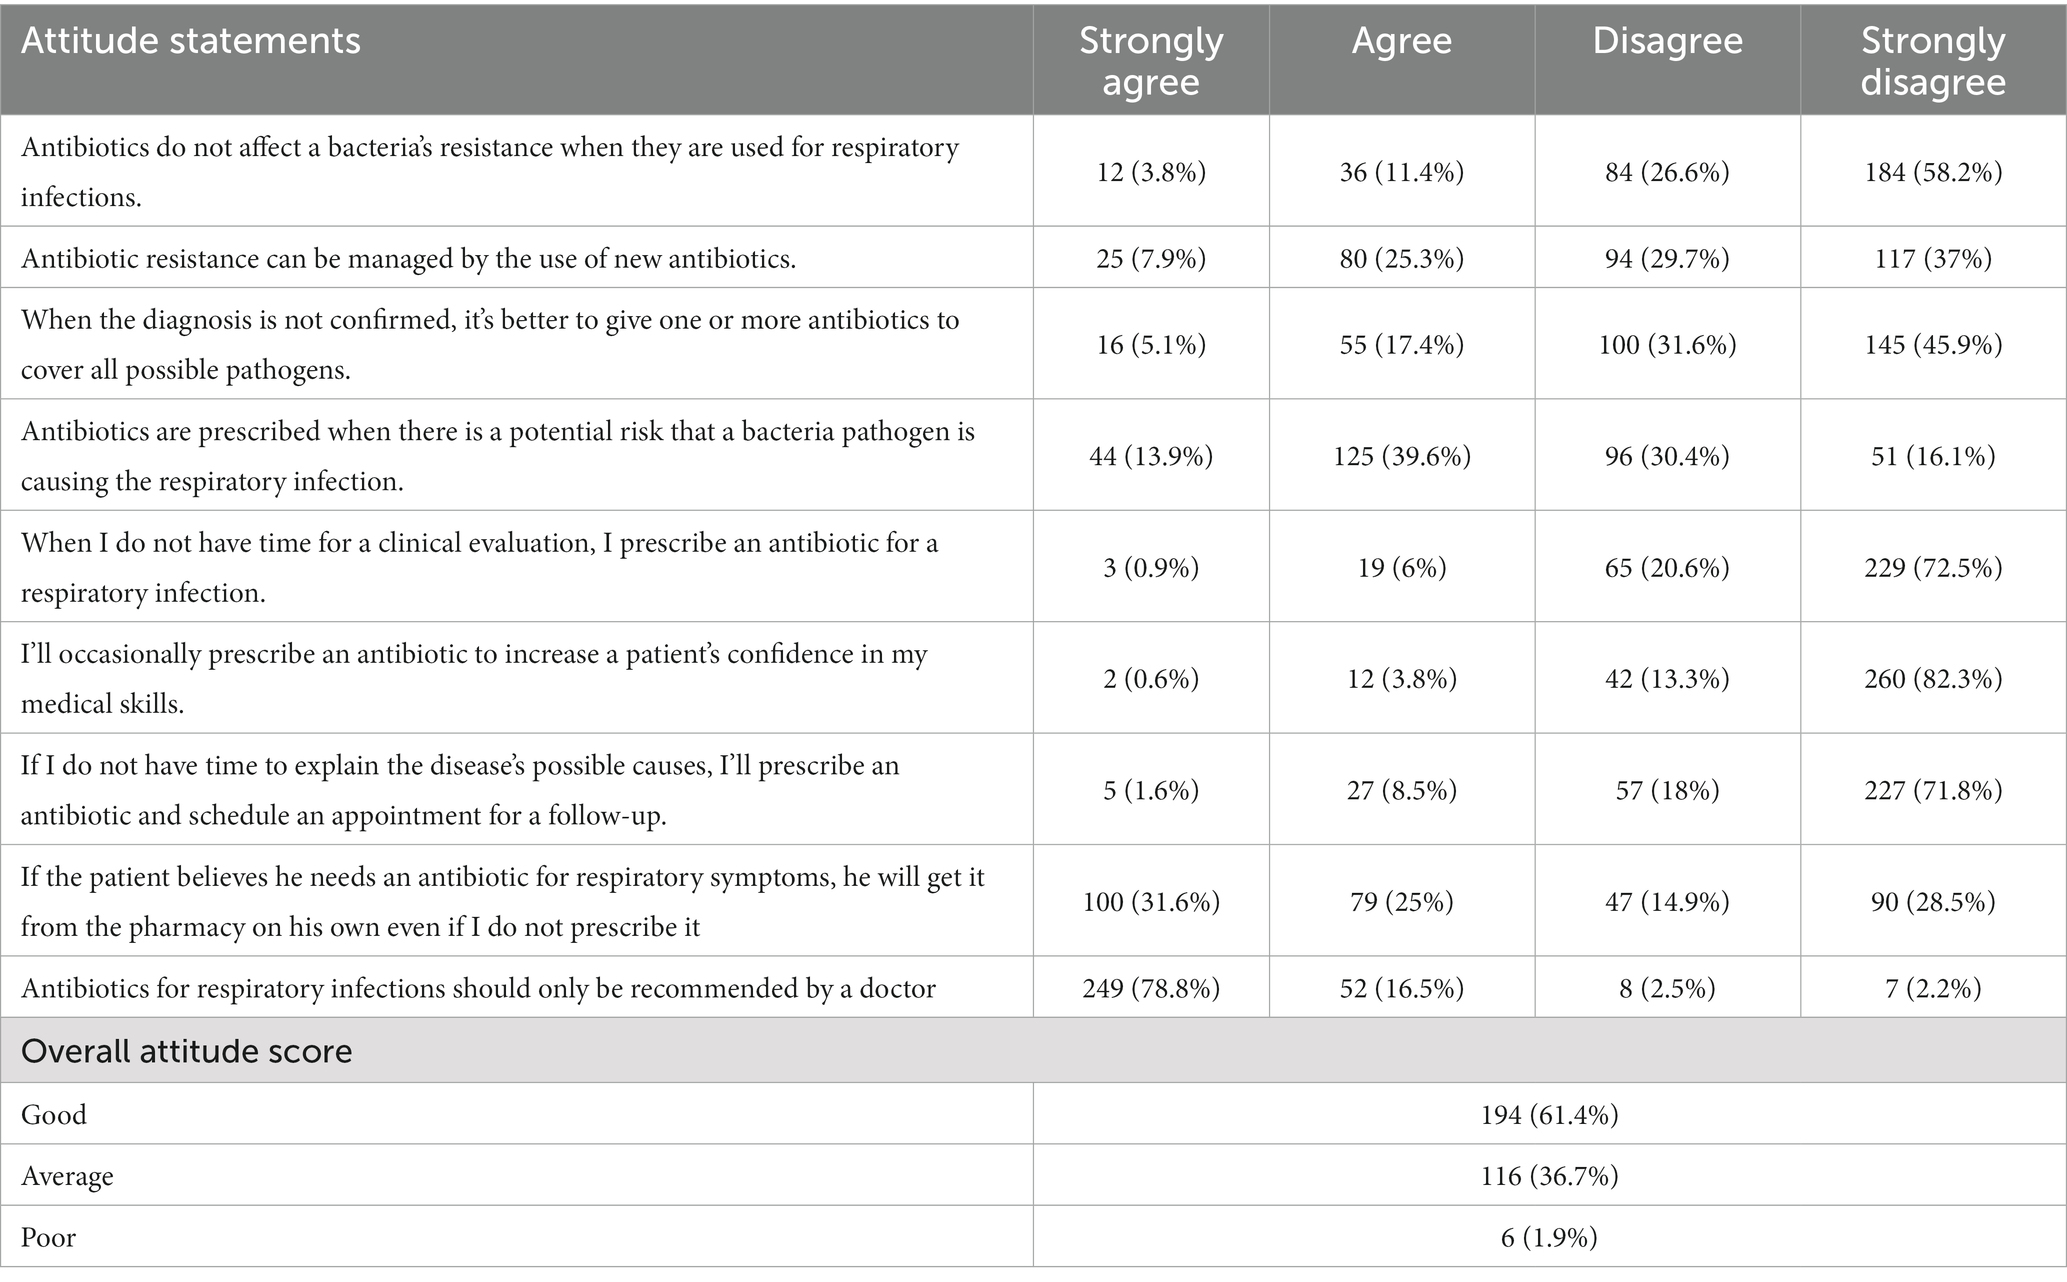Select the cell showing 260 (82.3%)
Image resolution: width=2067 pixels, height=1282 pixels.
point(1933,679)
